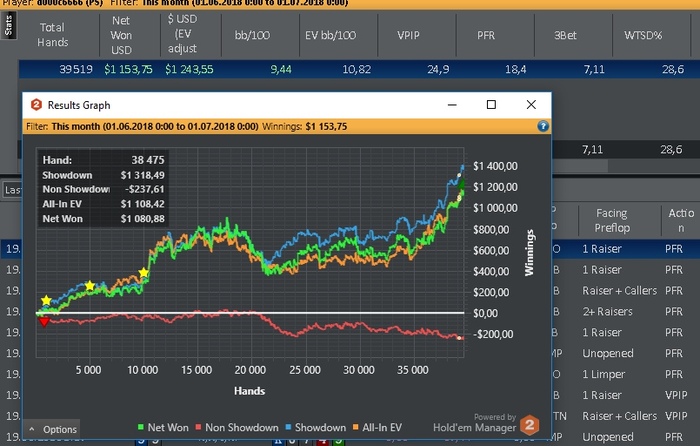
Task: Sort by Total Hands column header
Action: (53, 35)
